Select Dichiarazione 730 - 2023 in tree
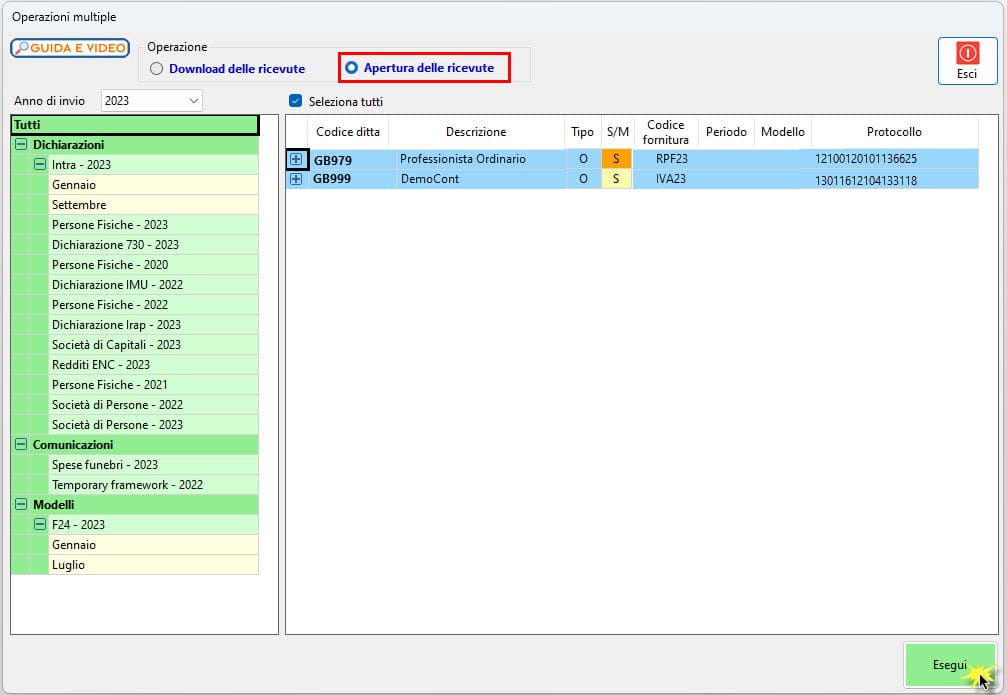The image size is (1007, 695). [x=115, y=245]
